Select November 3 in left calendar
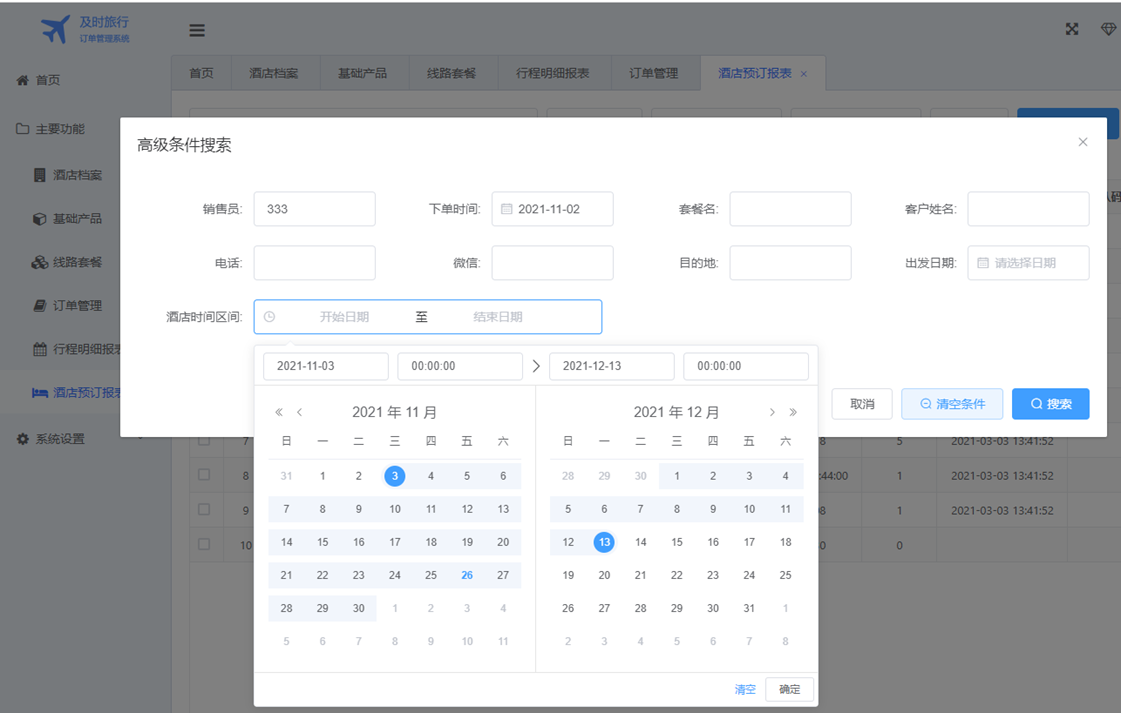Screen dimensions: 1121x713 point(395,476)
